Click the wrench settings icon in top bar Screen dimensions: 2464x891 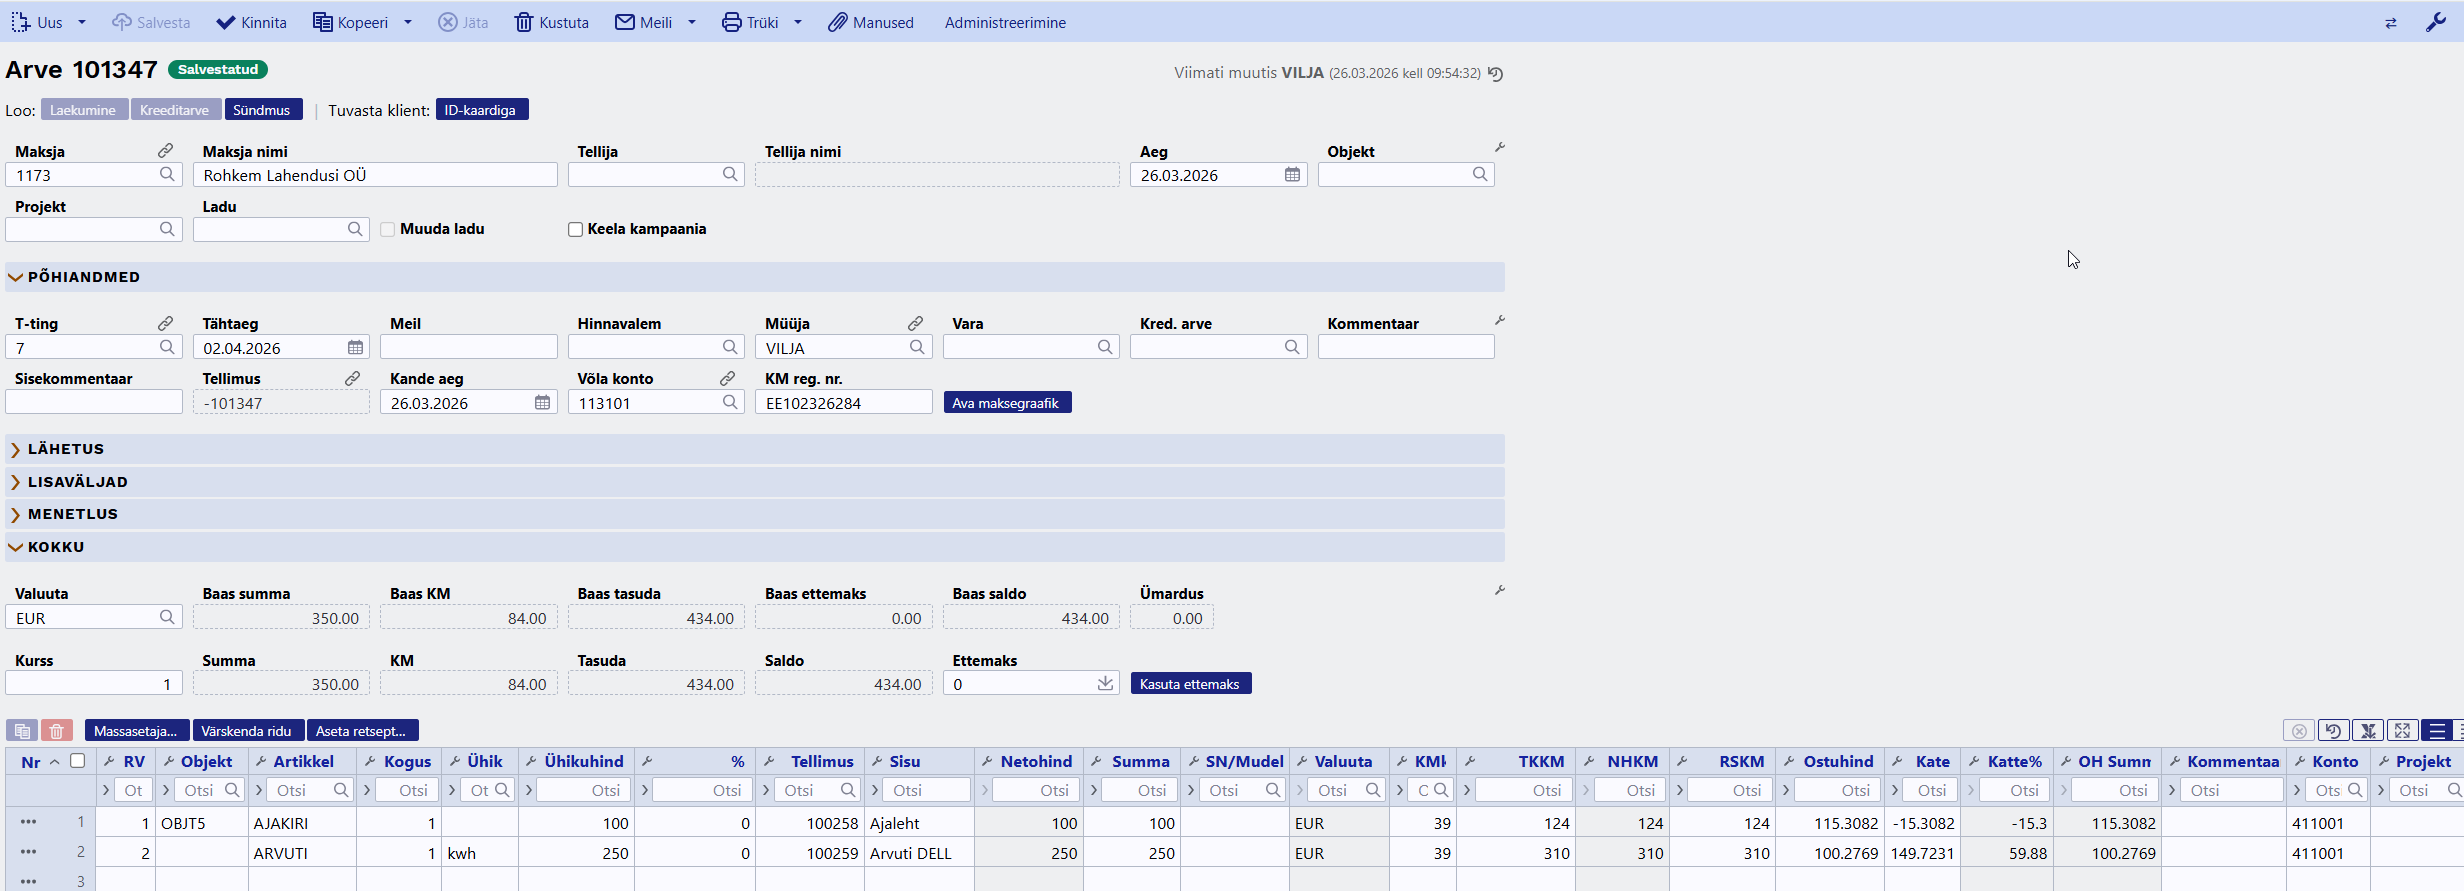pos(2436,22)
